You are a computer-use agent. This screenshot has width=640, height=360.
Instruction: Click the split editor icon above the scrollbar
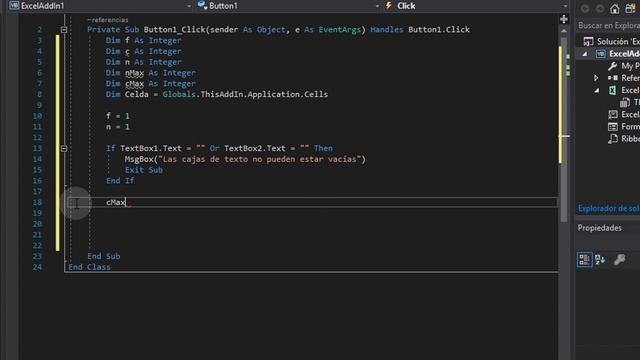point(564,19)
